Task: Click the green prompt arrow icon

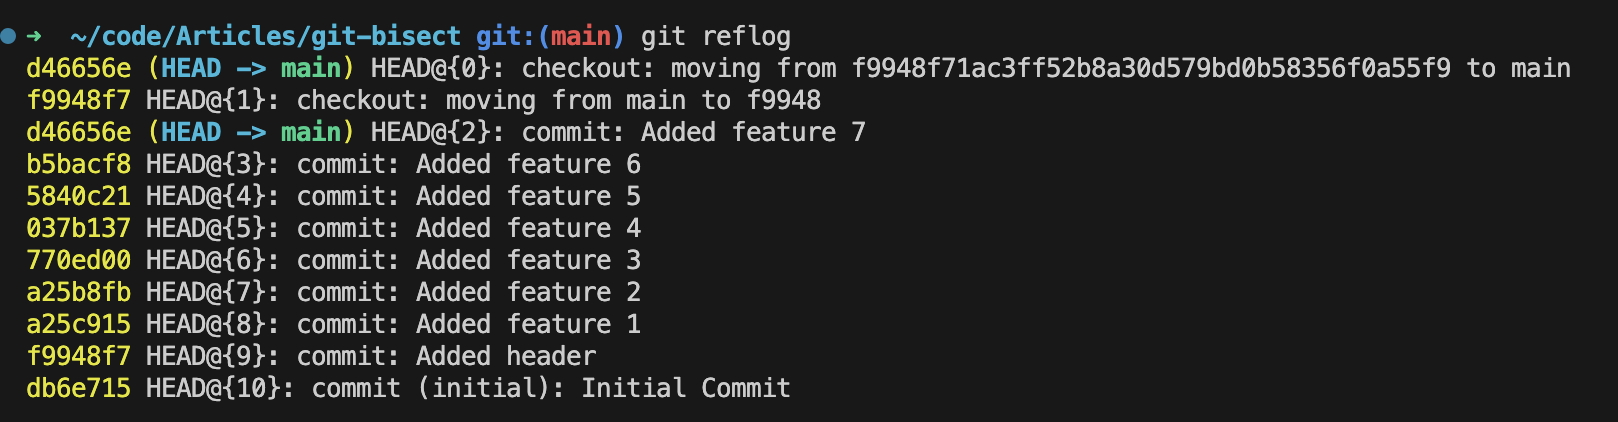Action: click(x=34, y=37)
